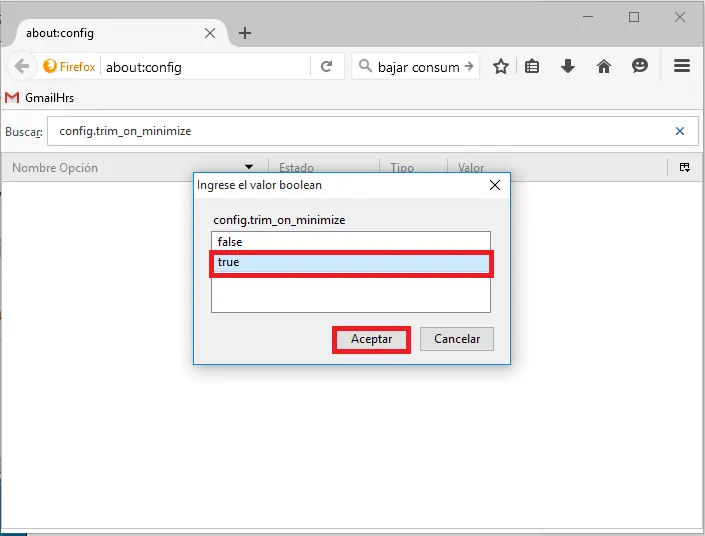Image resolution: width=705 pixels, height=536 pixels.
Task: Bookmark this page with the star icon
Action: (x=500, y=67)
